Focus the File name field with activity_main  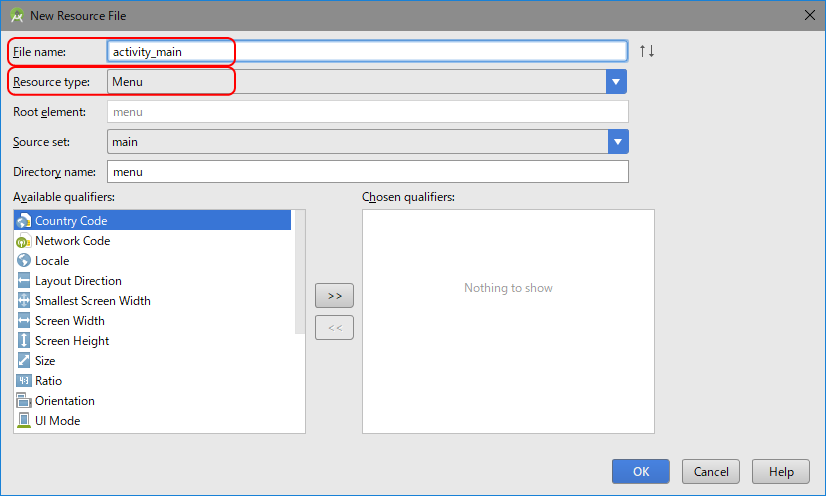coord(367,52)
